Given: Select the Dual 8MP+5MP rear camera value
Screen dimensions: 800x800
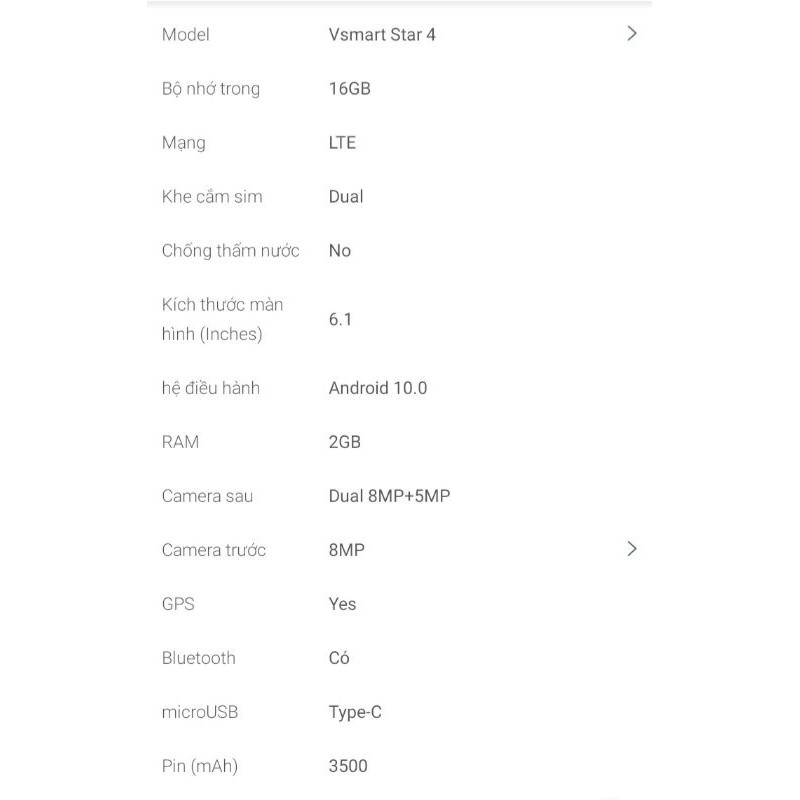Looking at the screenshot, I should pyautogui.click(x=389, y=496).
